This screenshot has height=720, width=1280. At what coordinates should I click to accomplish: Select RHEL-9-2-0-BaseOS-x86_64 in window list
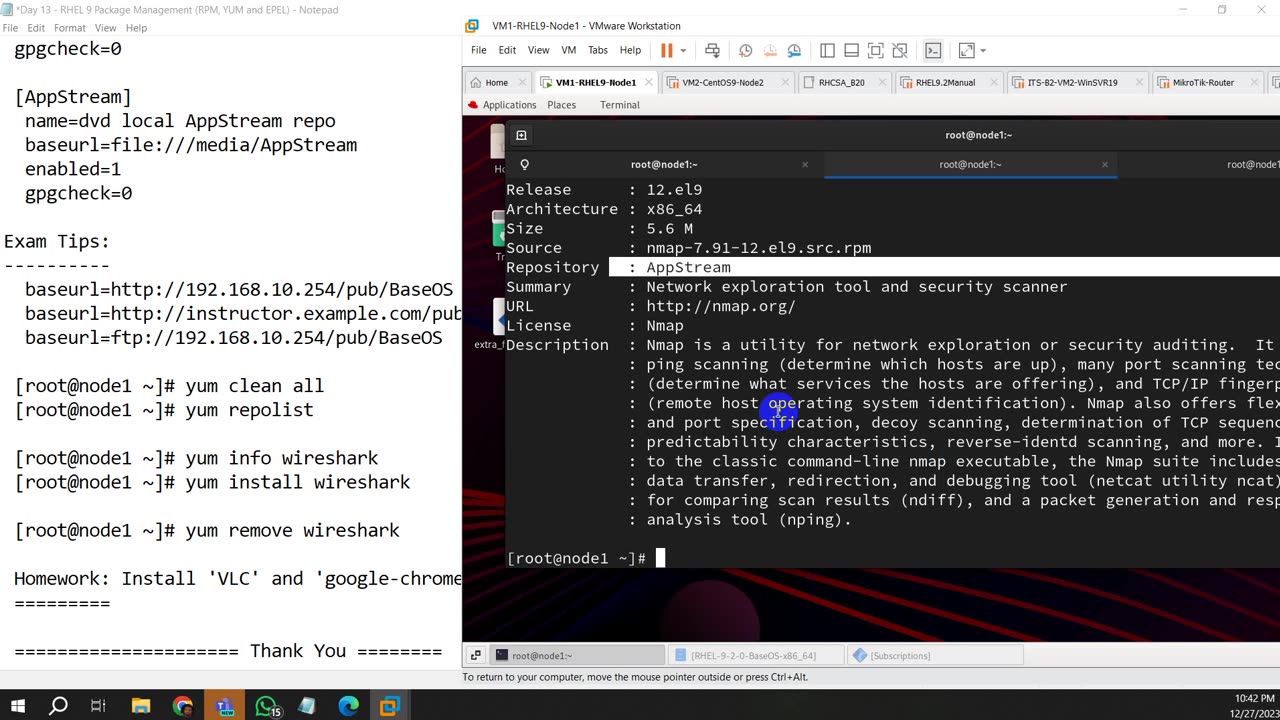pyautogui.click(x=755, y=655)
